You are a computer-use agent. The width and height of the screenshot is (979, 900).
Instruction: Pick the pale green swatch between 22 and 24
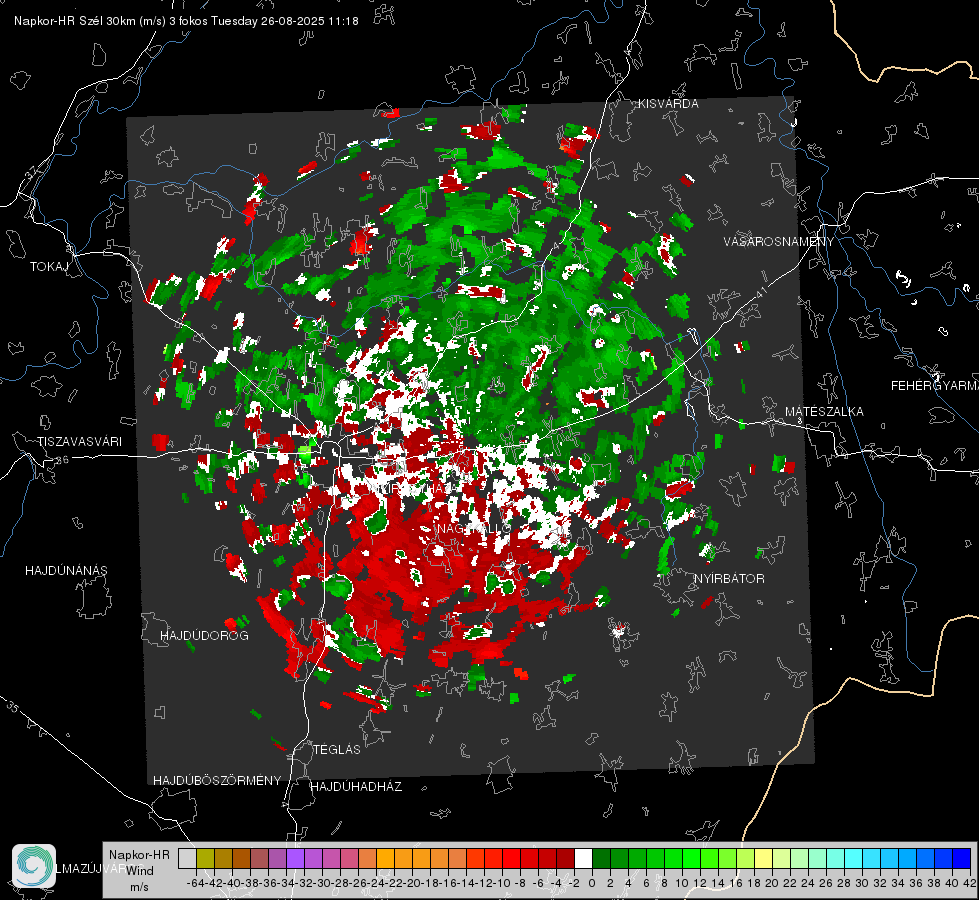[800, 858]
